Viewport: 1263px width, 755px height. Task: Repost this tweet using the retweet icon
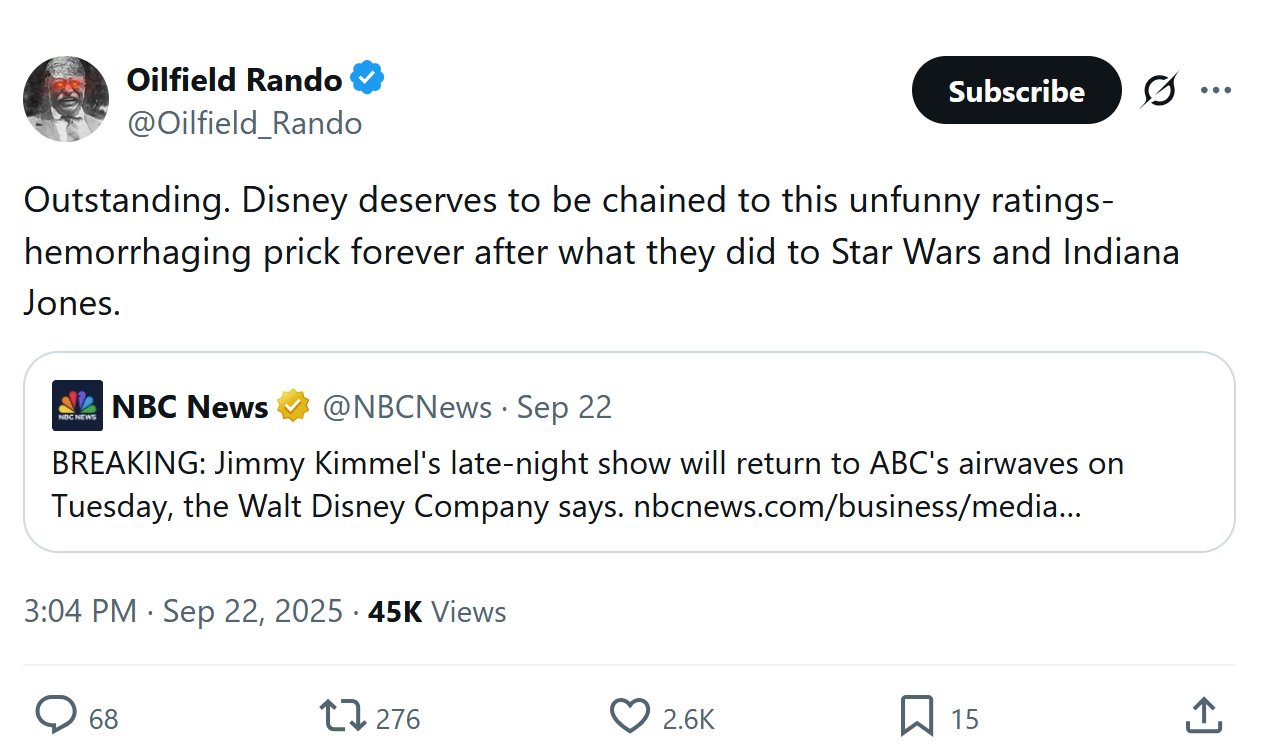click(x=342, y=716)
